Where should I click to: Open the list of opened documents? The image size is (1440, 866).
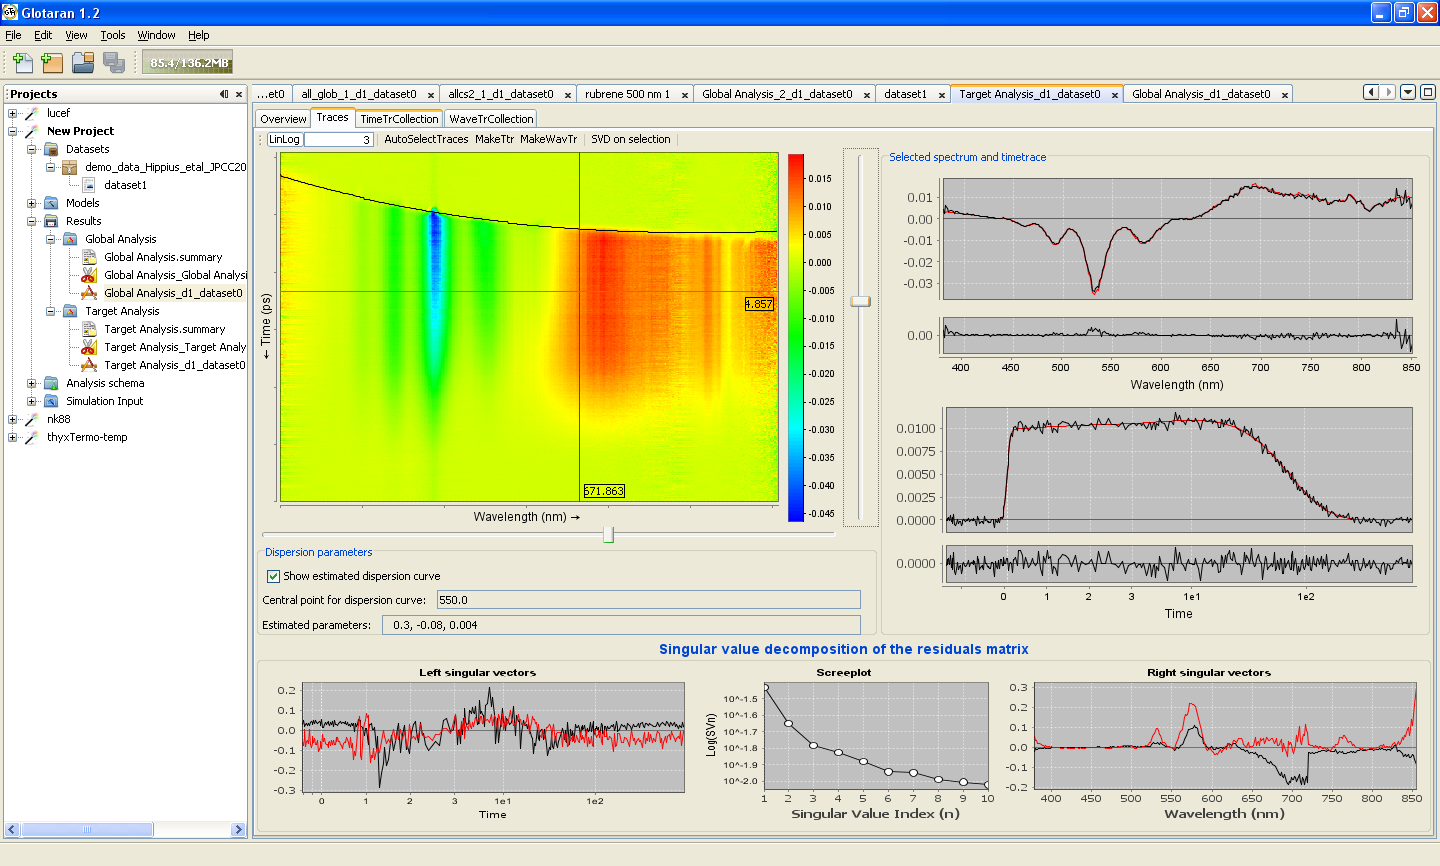pos(1408,92)
